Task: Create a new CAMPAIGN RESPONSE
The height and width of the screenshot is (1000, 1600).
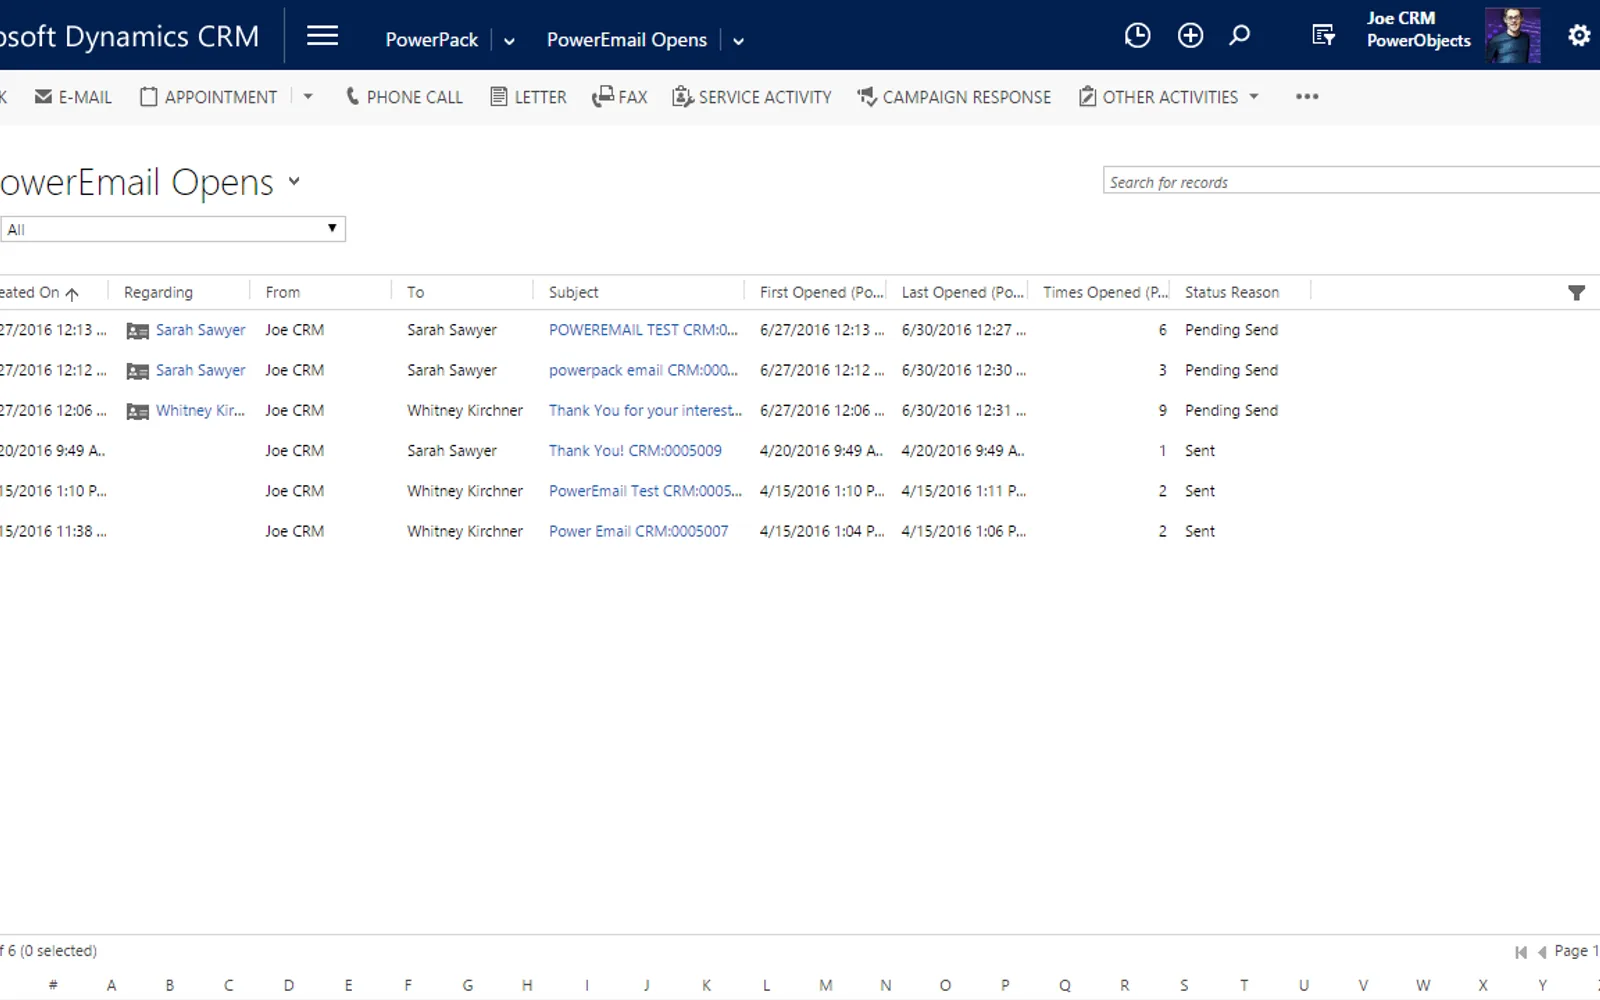Action: click(x=954, y=97)
